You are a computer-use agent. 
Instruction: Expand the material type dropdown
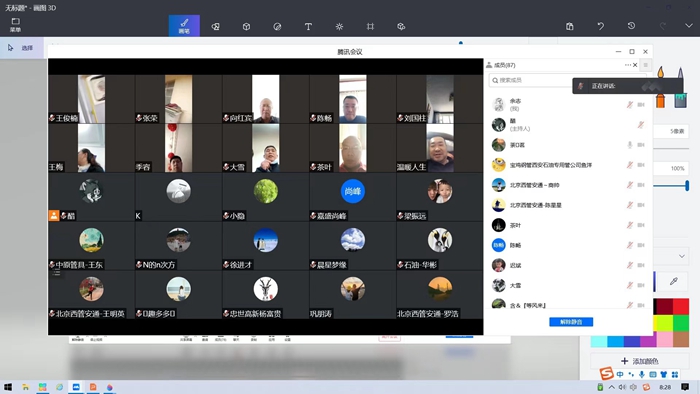tap(682, 256)
